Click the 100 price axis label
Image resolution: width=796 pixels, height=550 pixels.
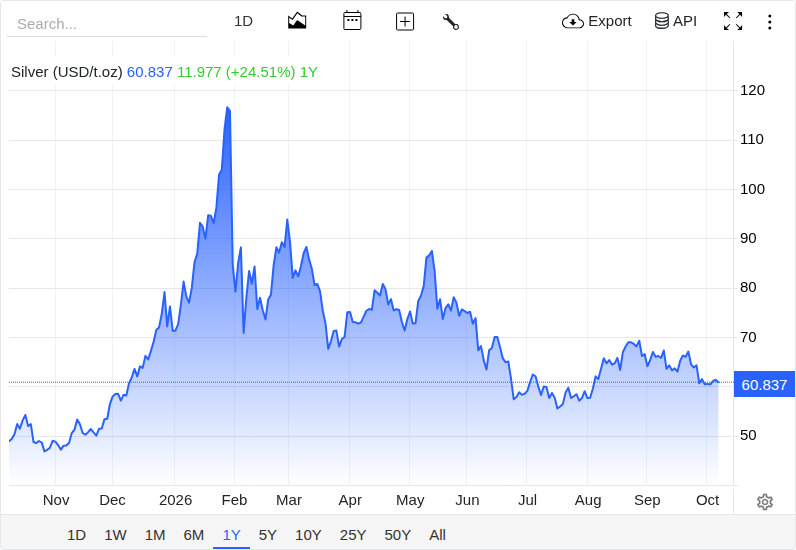(752, 189)
